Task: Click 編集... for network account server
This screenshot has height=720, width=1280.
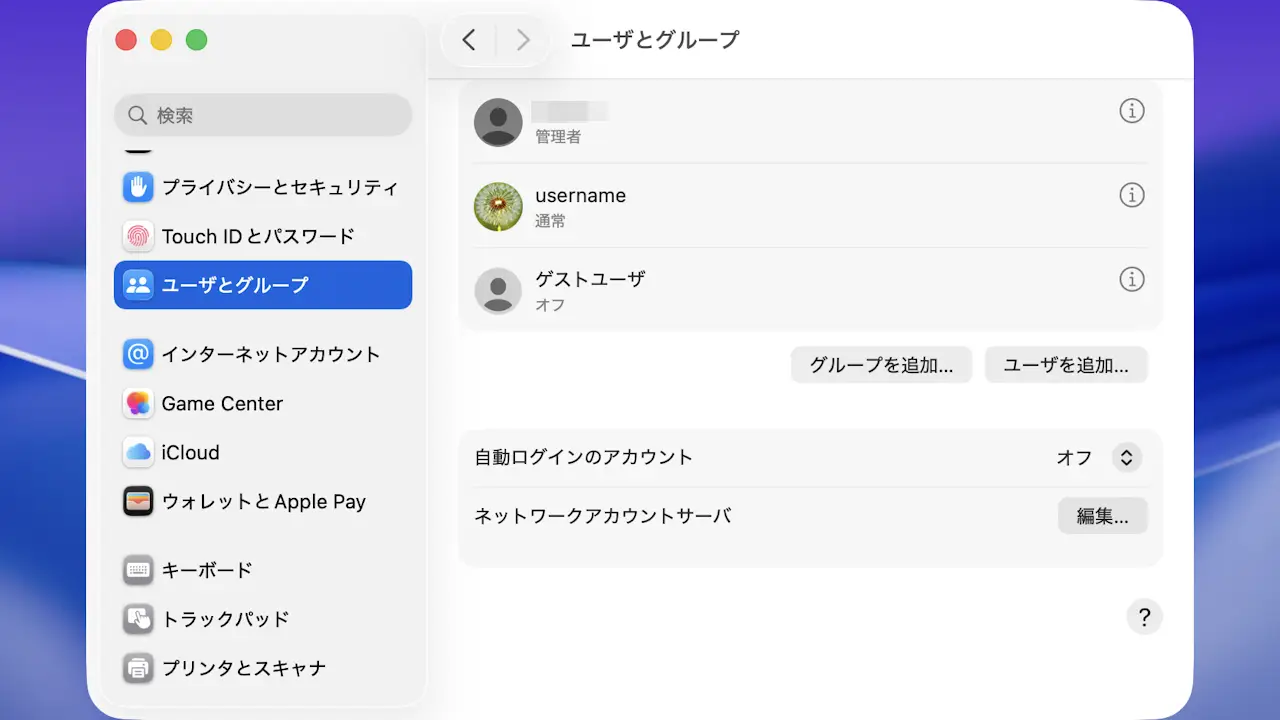Action: click(x=1102, y=516)
